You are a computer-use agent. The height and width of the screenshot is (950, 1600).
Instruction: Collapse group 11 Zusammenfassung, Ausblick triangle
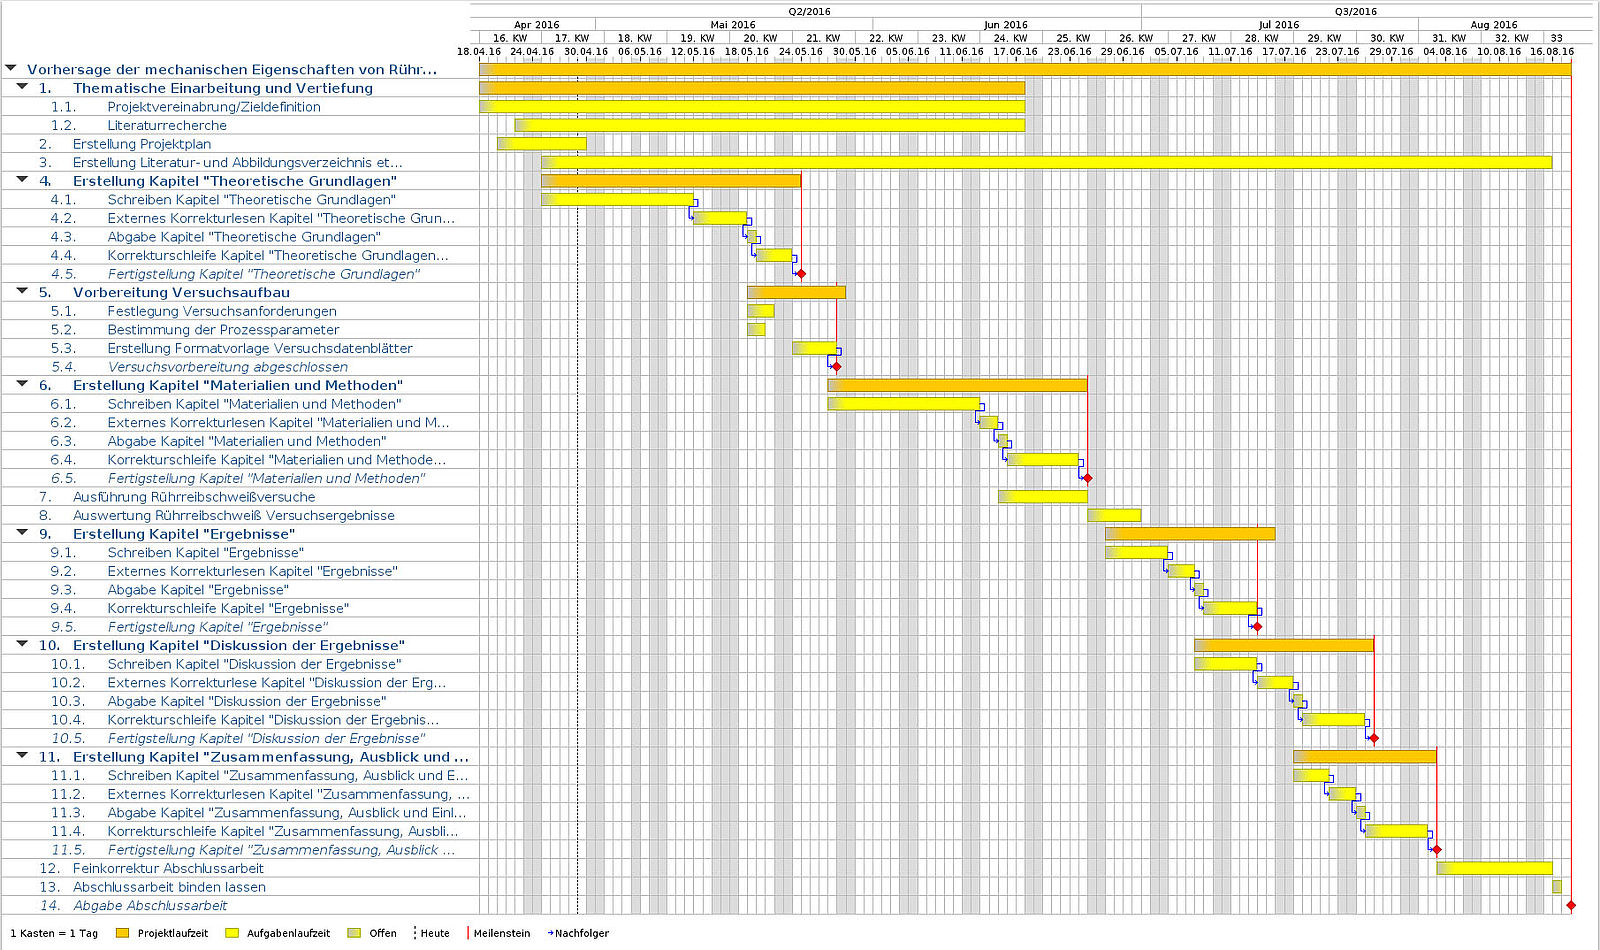[22, 756]
